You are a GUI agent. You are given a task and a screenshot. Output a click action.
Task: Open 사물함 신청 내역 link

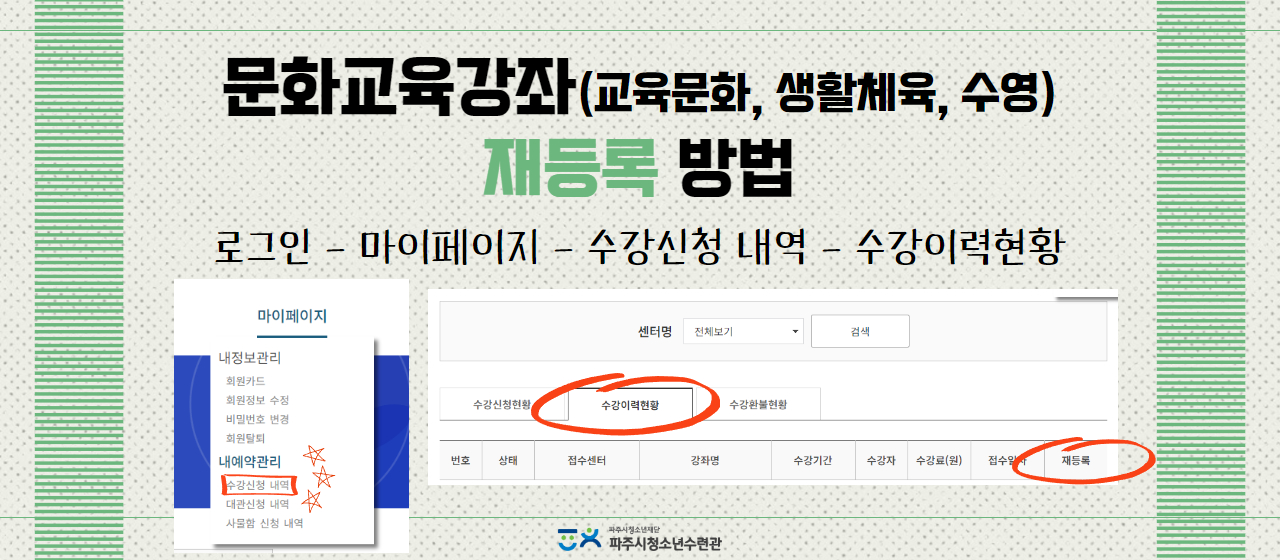(x=264, y=523)
